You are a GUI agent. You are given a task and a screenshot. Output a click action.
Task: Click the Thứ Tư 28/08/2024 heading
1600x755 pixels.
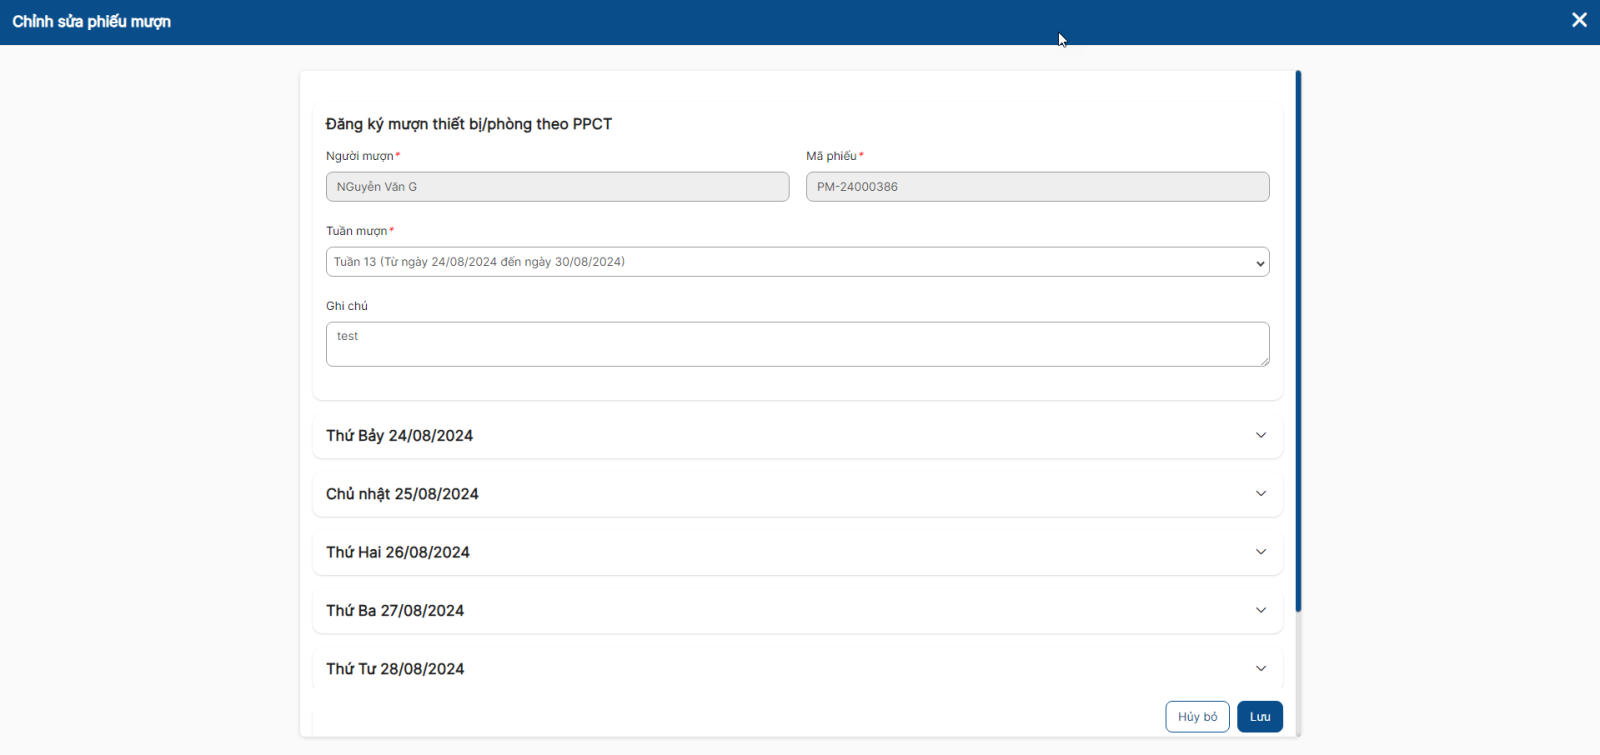click(395, 669)
